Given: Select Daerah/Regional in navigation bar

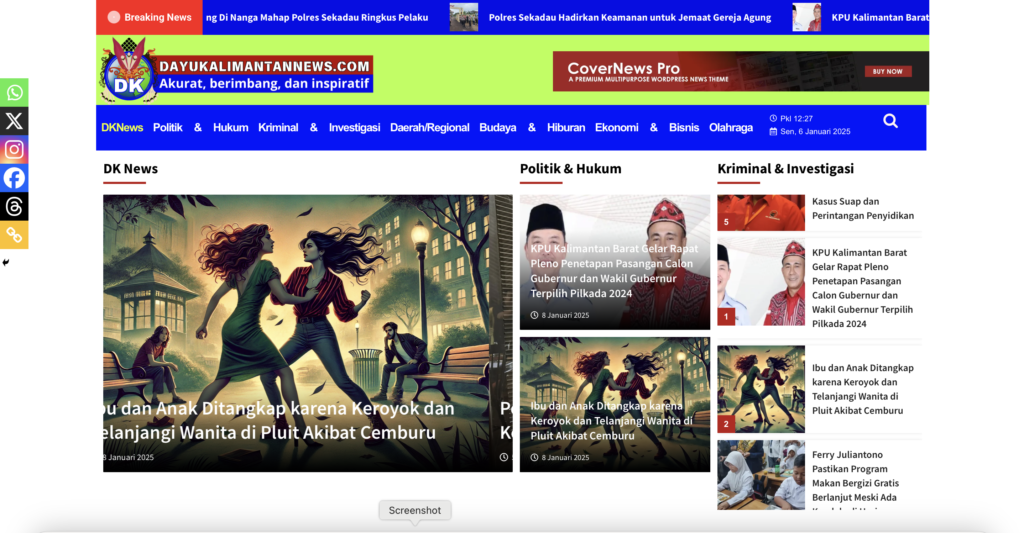Looking at the screenshot, I should pyautogui.click(x=429, y=128).
